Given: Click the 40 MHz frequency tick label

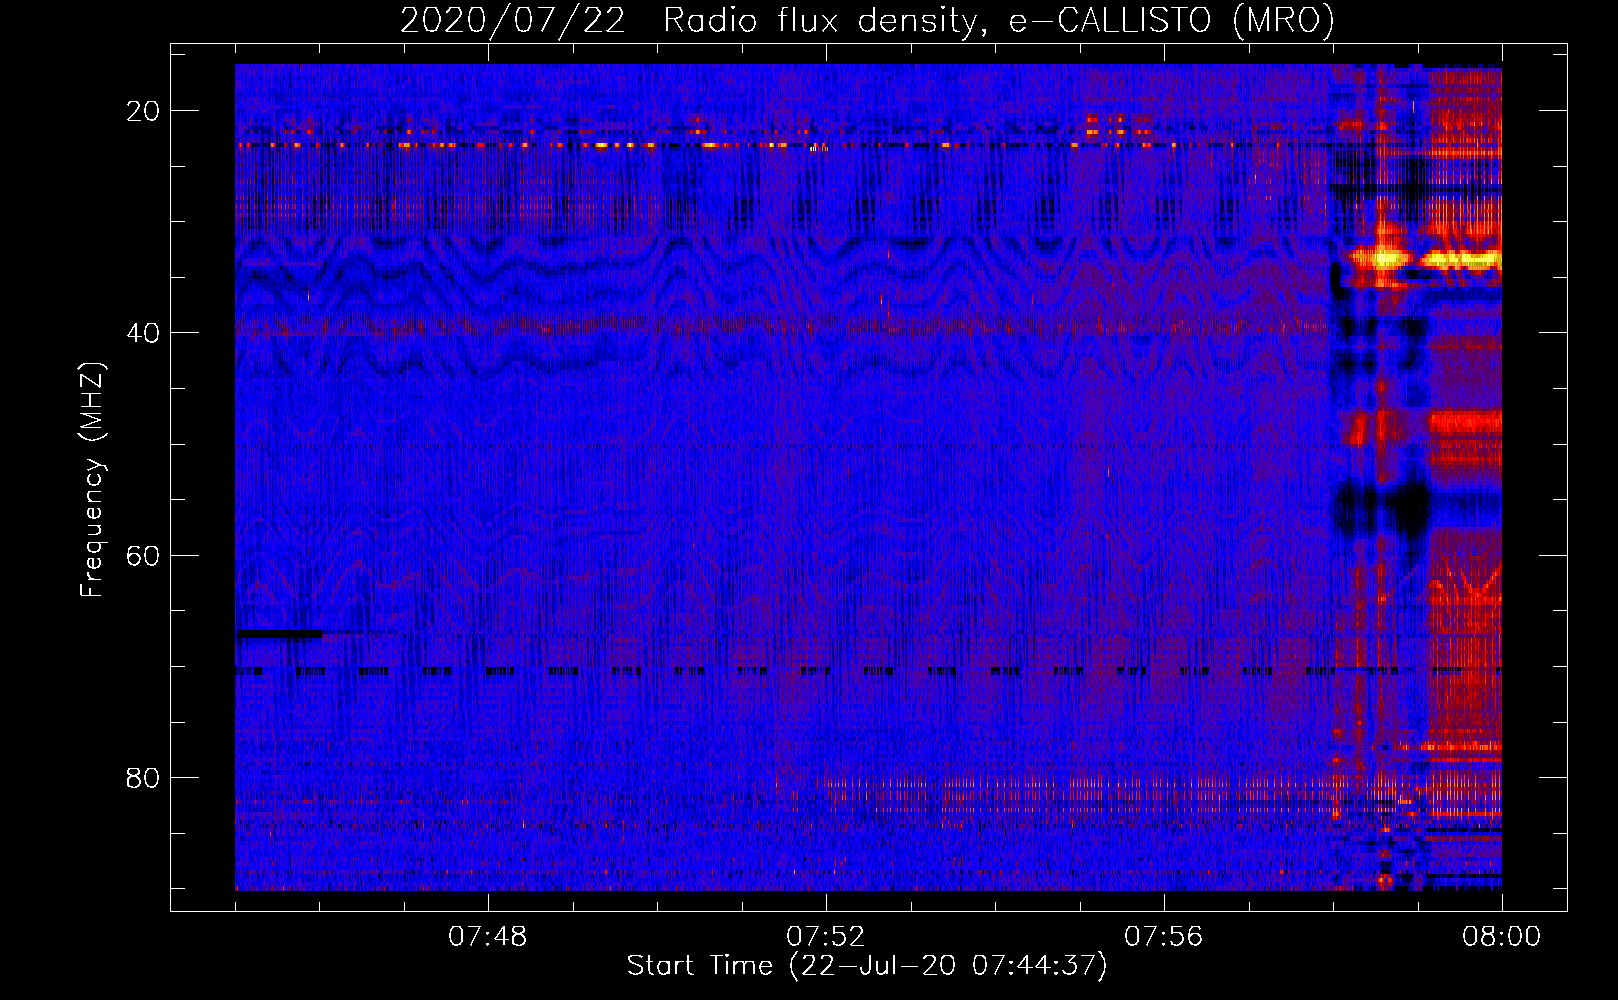Looking at the screenshot, I should tap(143, 333).
